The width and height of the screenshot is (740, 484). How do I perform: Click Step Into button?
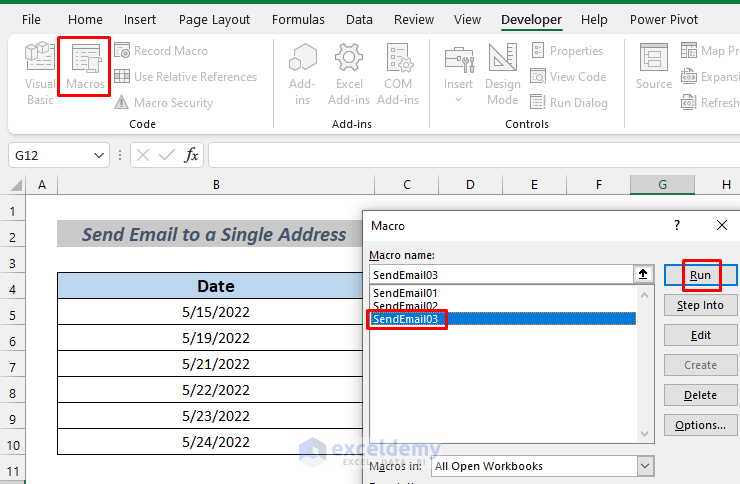click(700, 305)
